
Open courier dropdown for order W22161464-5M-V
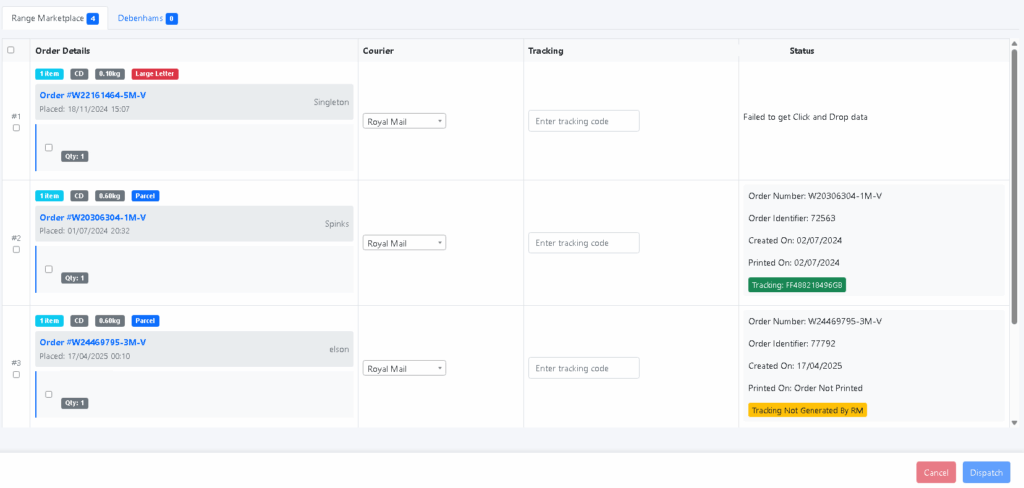[x=404, y=121]
